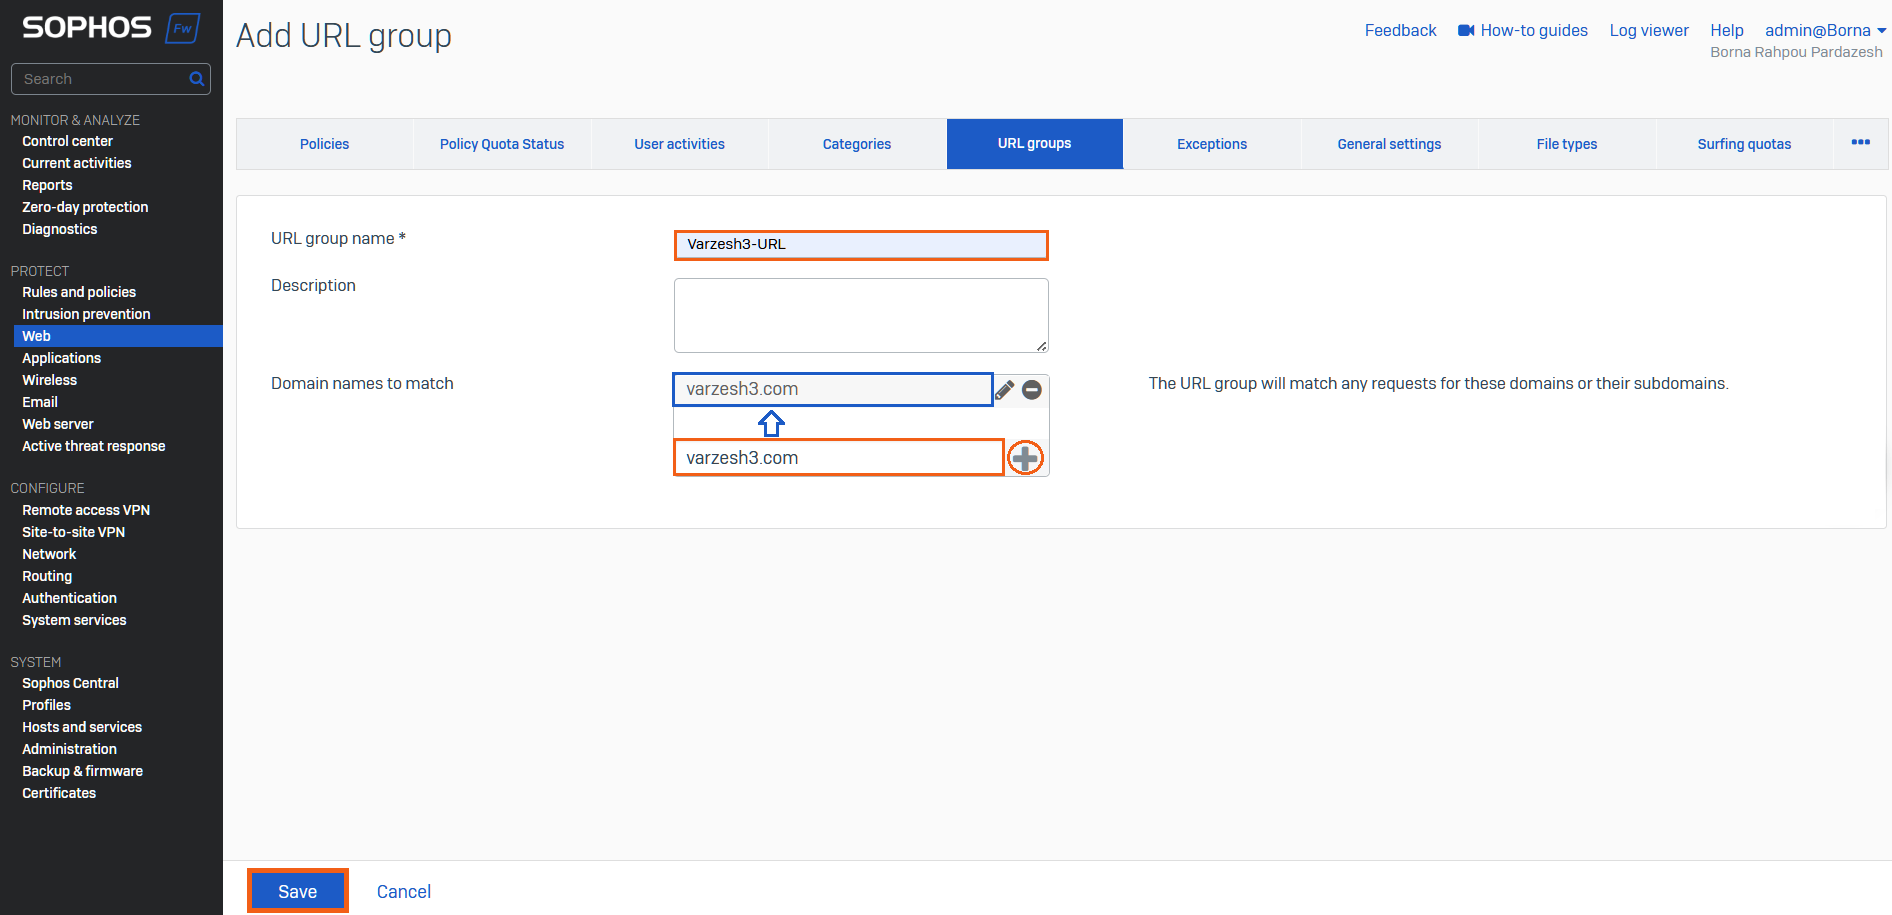The width and height of the screenshot is (1892, 915).
Task: Open the Help link
Action: 1727,31
